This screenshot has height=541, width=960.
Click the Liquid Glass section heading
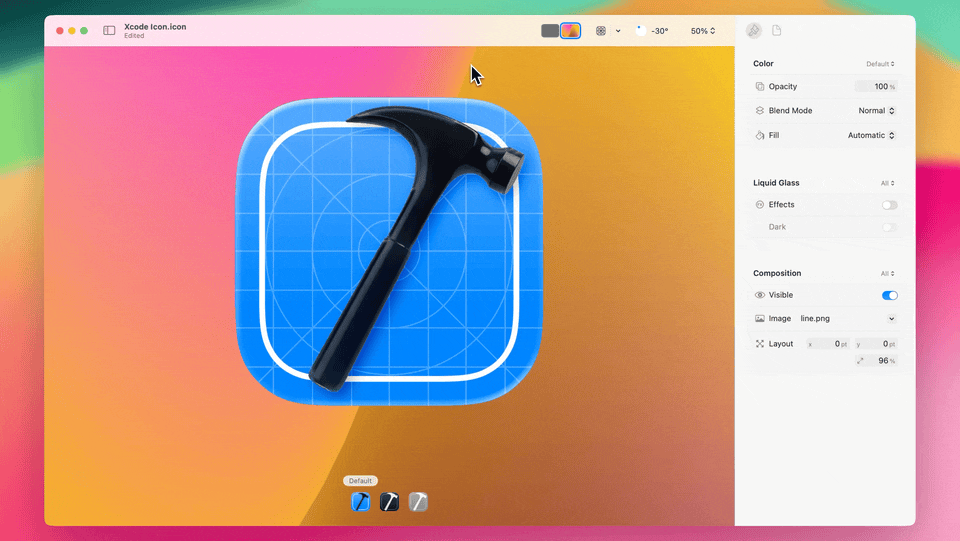click(x=776, y=183)
